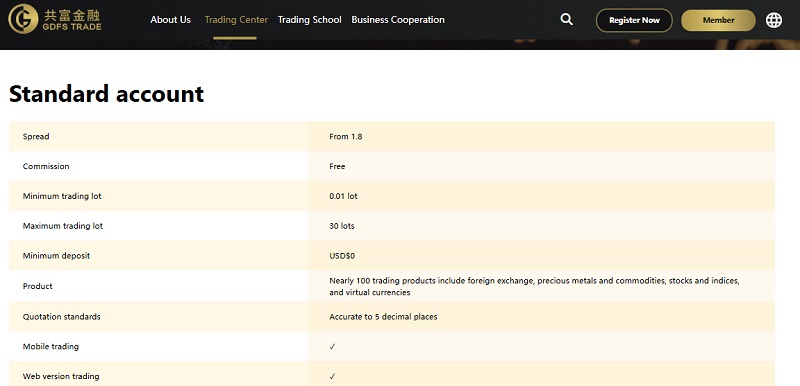Click the Standard account heading
Screen dimensions: 800x386
107,94
